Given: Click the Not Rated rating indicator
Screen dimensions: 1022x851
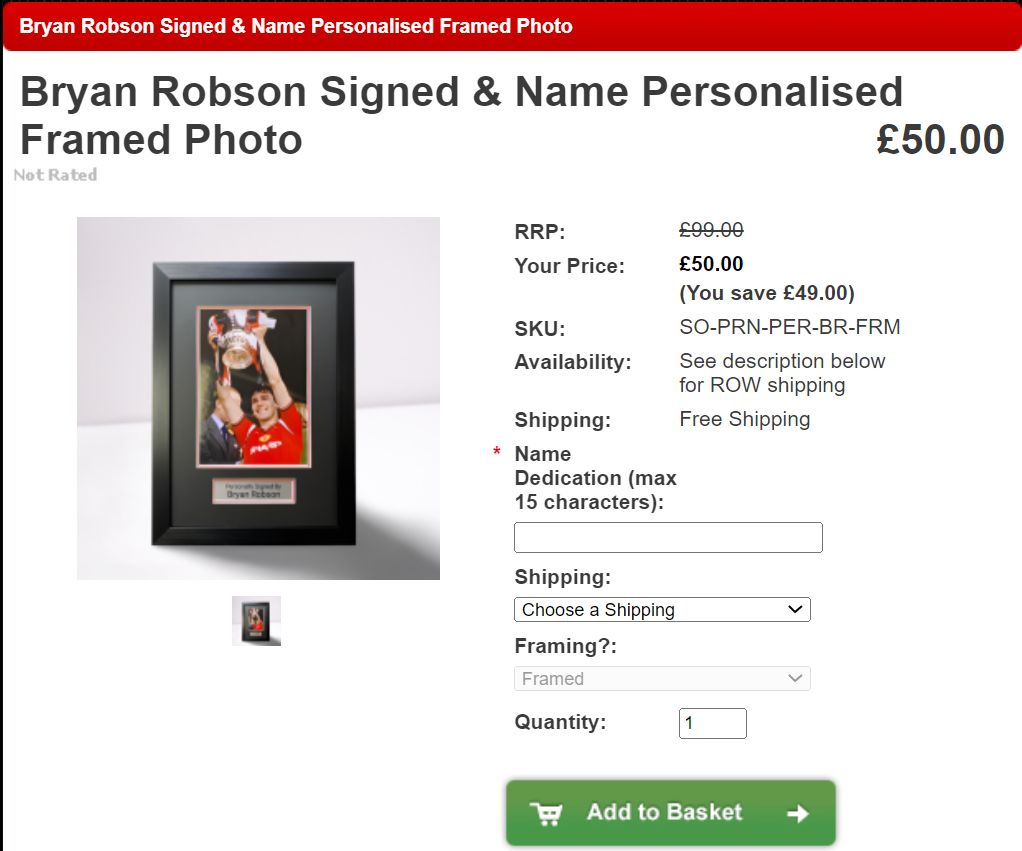Looking at the screenshot, I should tap(55, 175).
